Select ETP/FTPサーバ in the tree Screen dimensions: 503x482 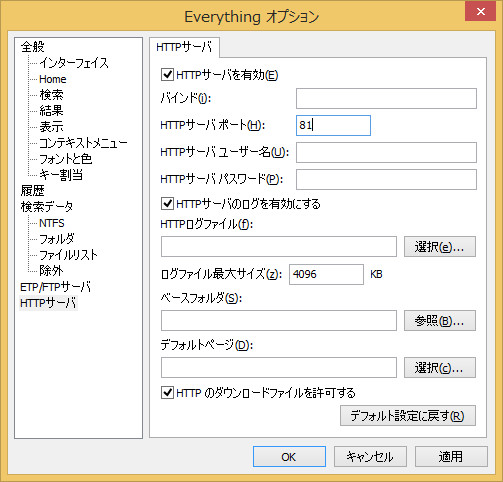55,287
